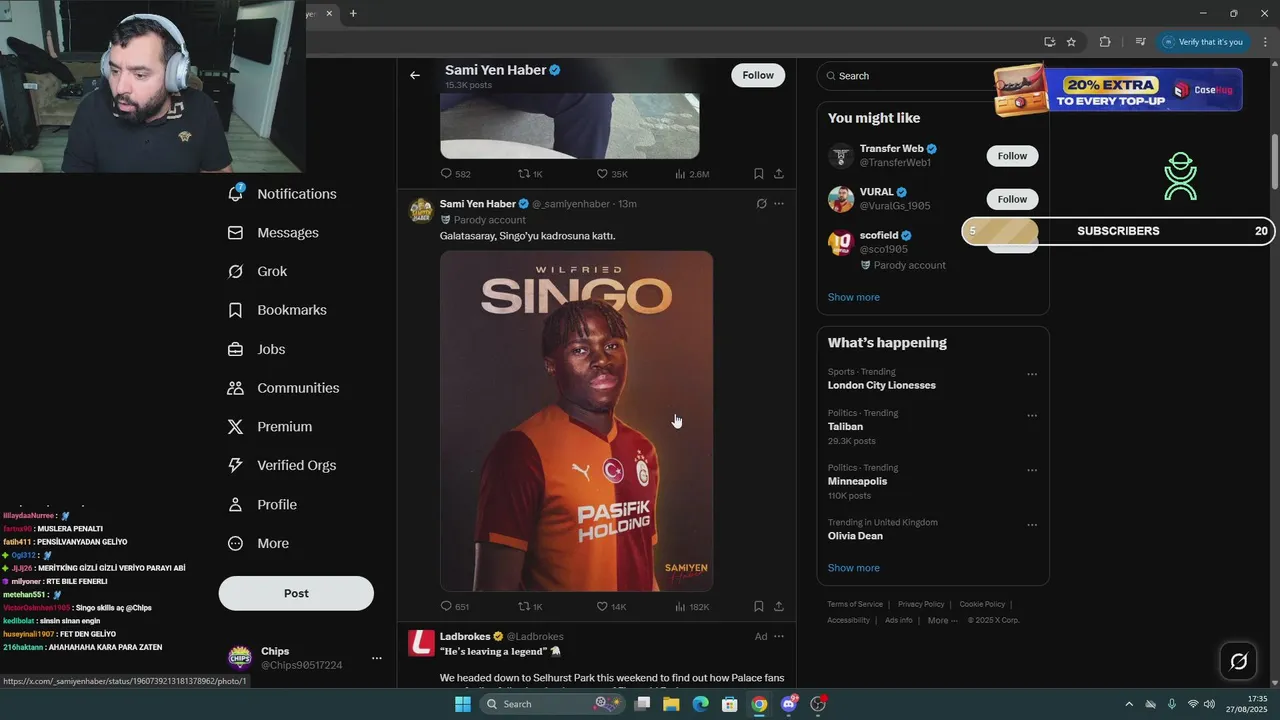Viewport: 1280px width, 720px height.
Task: View analytics of Singo post with 182K views
Action: click(x=692, y=607)
